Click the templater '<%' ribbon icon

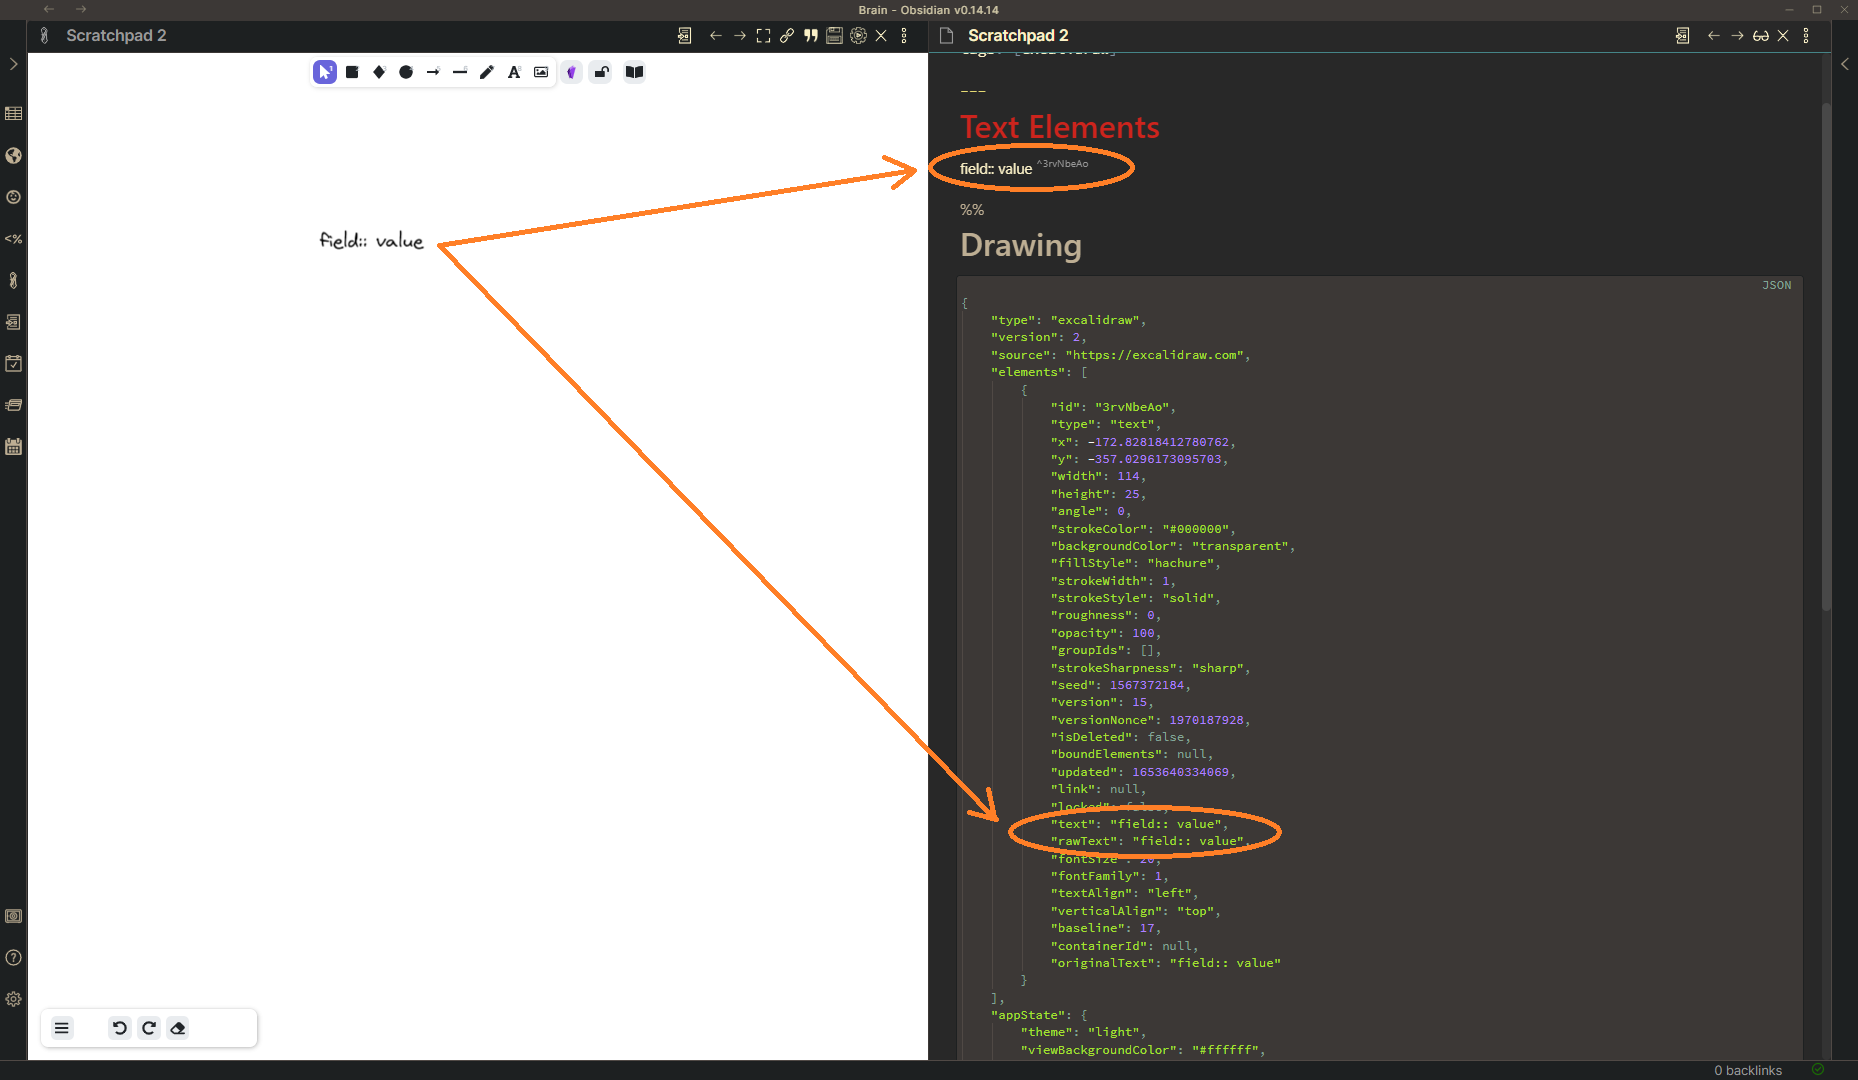coord(13,239)
